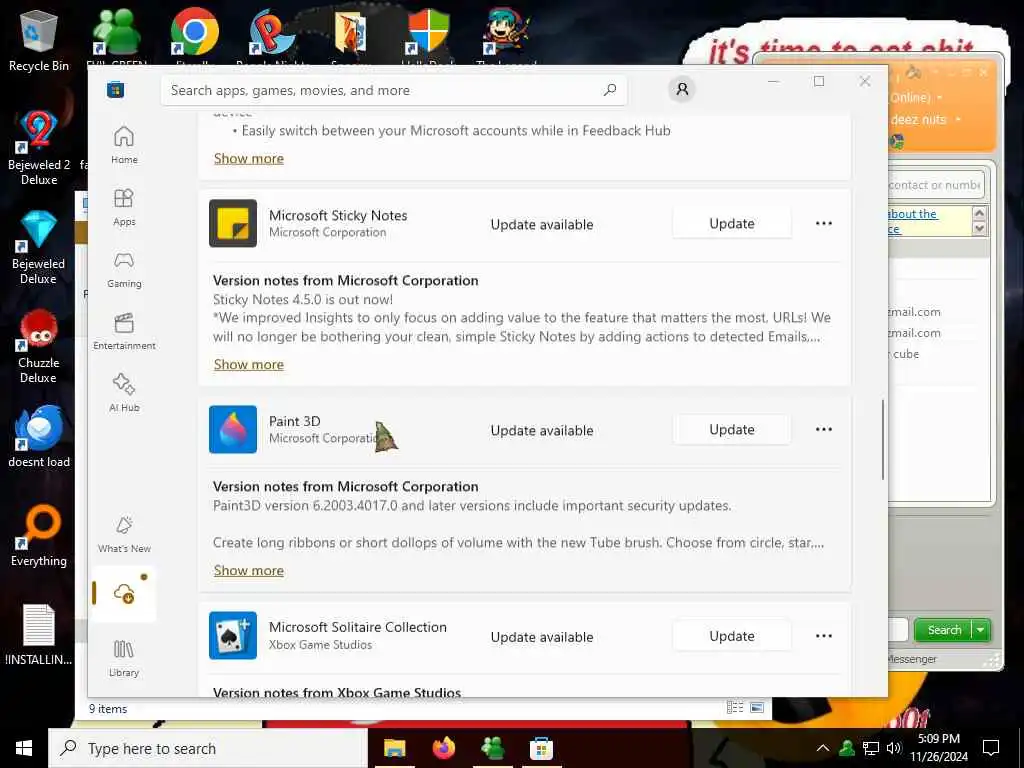Click the Microsoft Store logo icon
Screen dimensions: 1024x768
[x=116, y=90]
